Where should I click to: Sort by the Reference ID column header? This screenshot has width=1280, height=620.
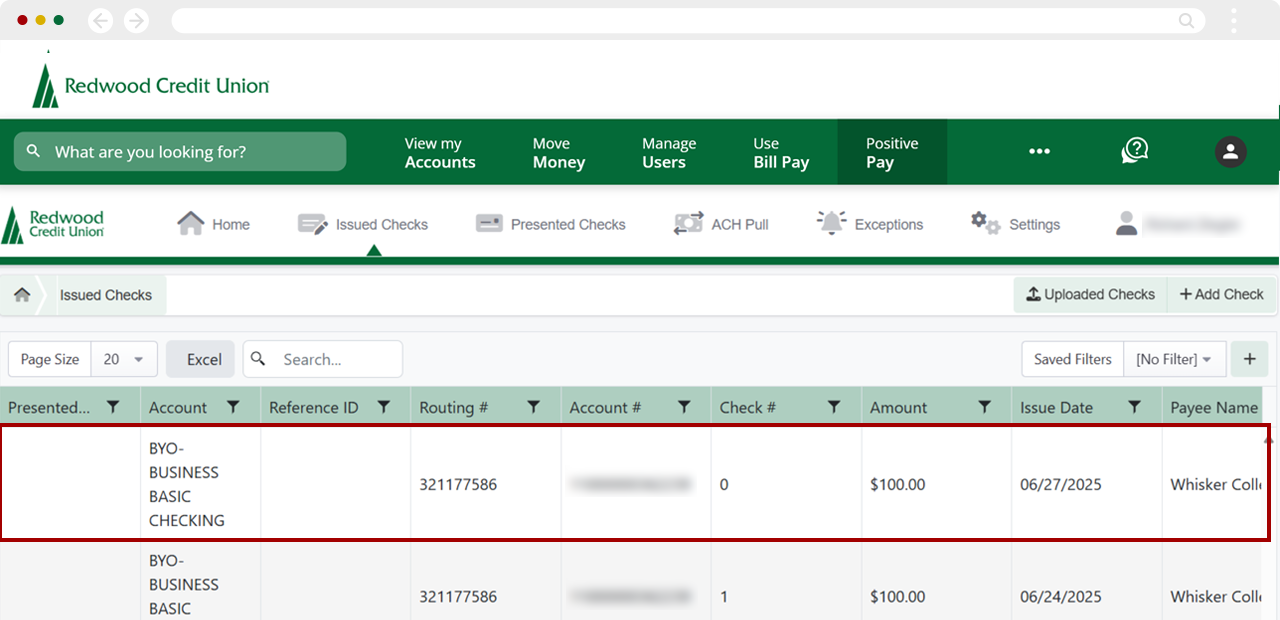pos(313,408)
